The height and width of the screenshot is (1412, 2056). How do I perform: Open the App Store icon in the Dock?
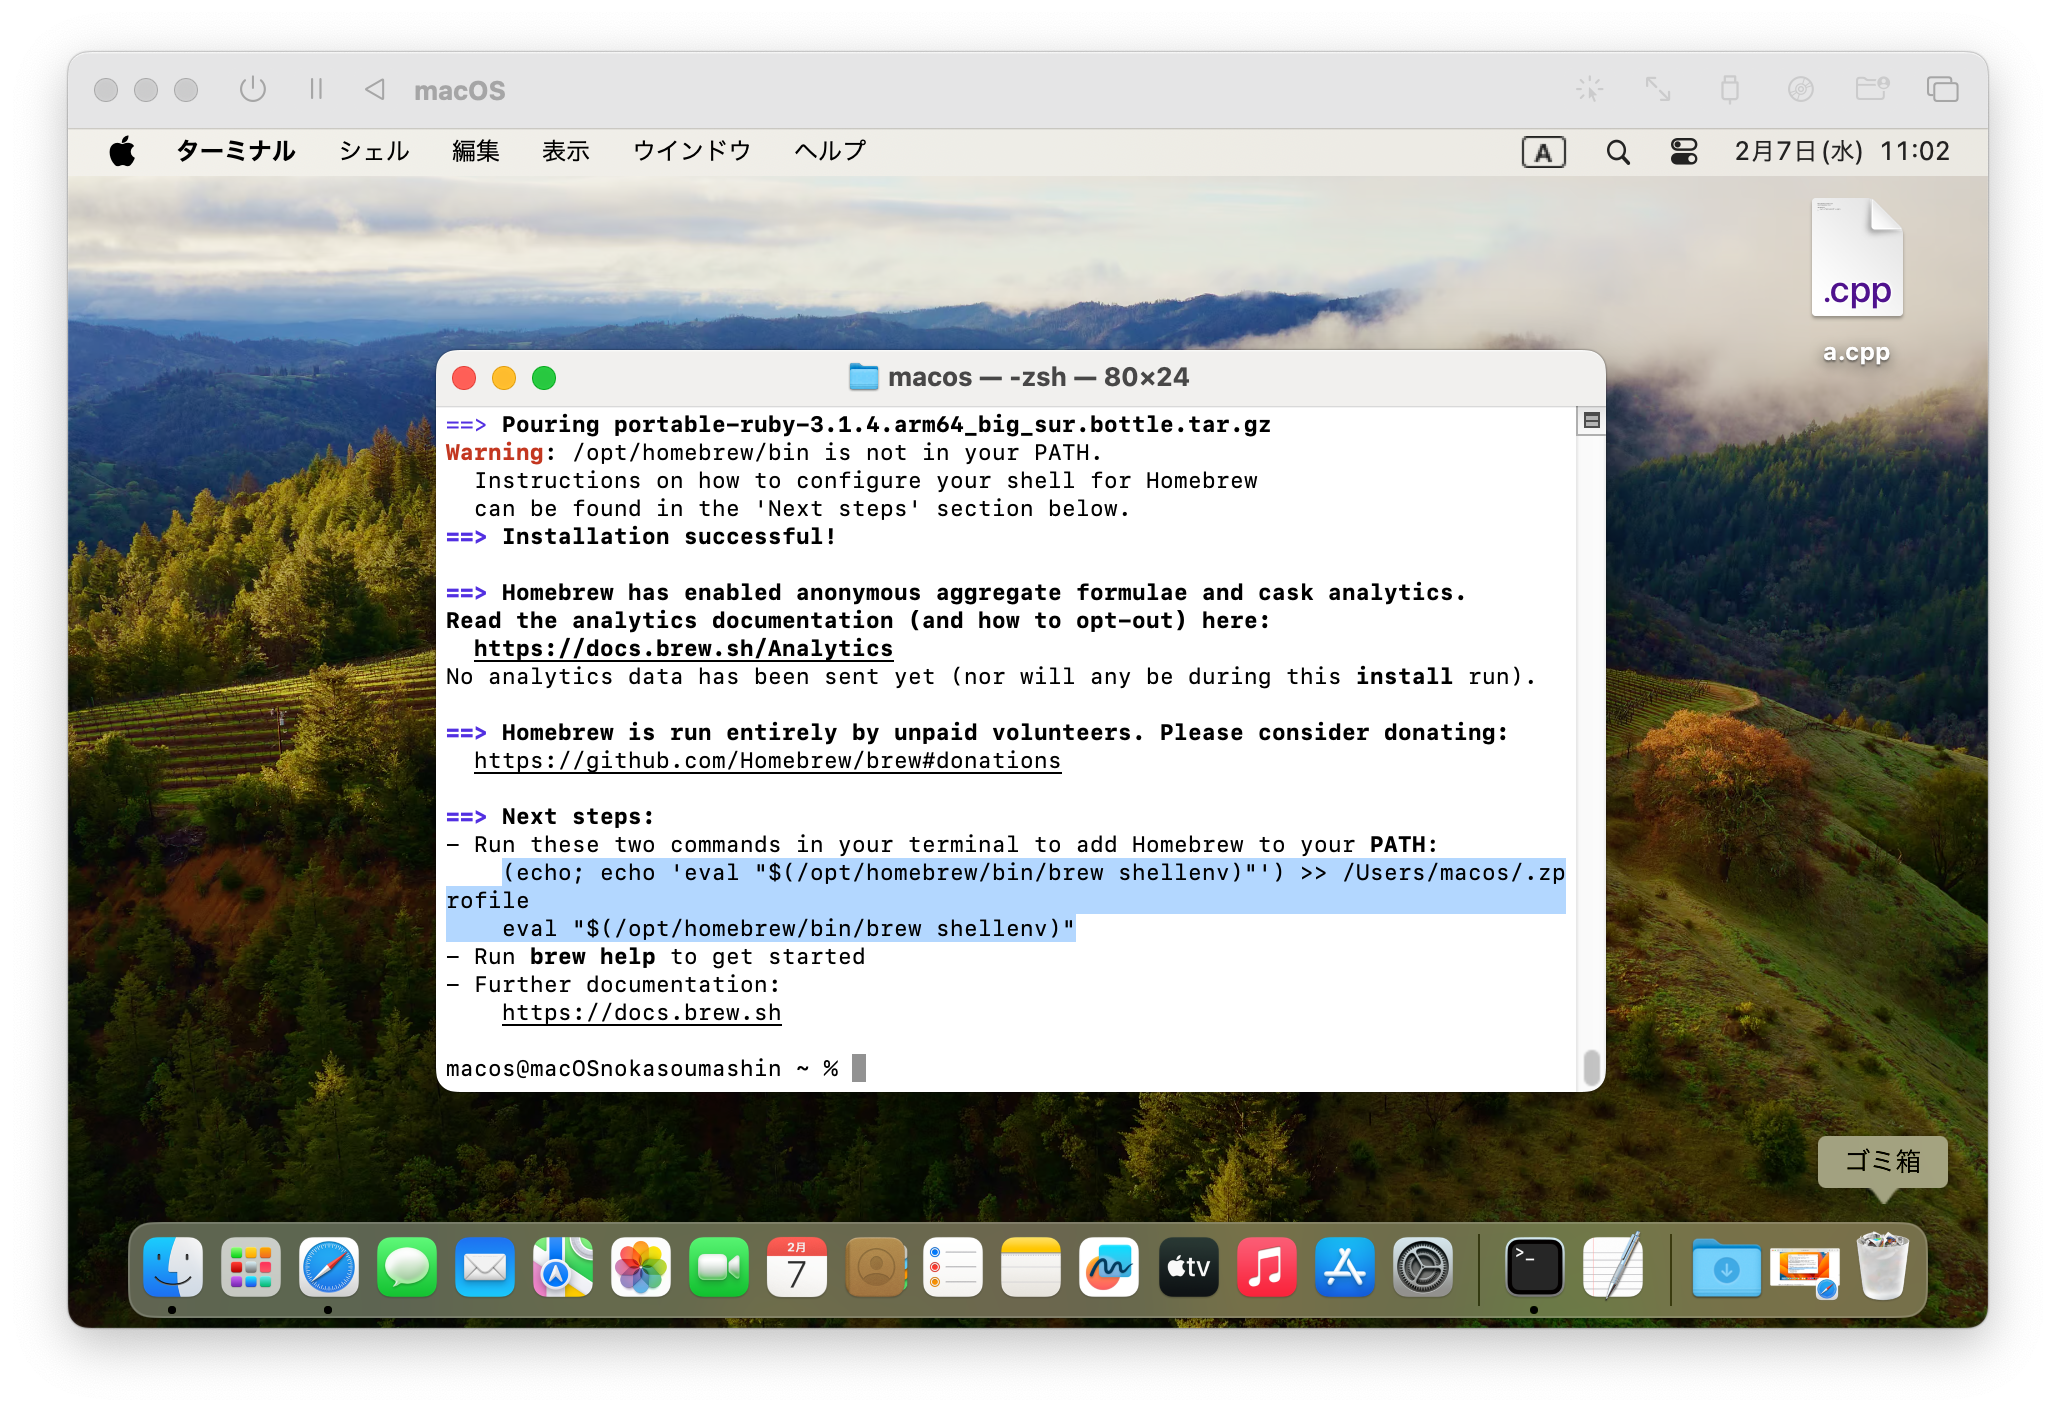click(1344, 1268)
